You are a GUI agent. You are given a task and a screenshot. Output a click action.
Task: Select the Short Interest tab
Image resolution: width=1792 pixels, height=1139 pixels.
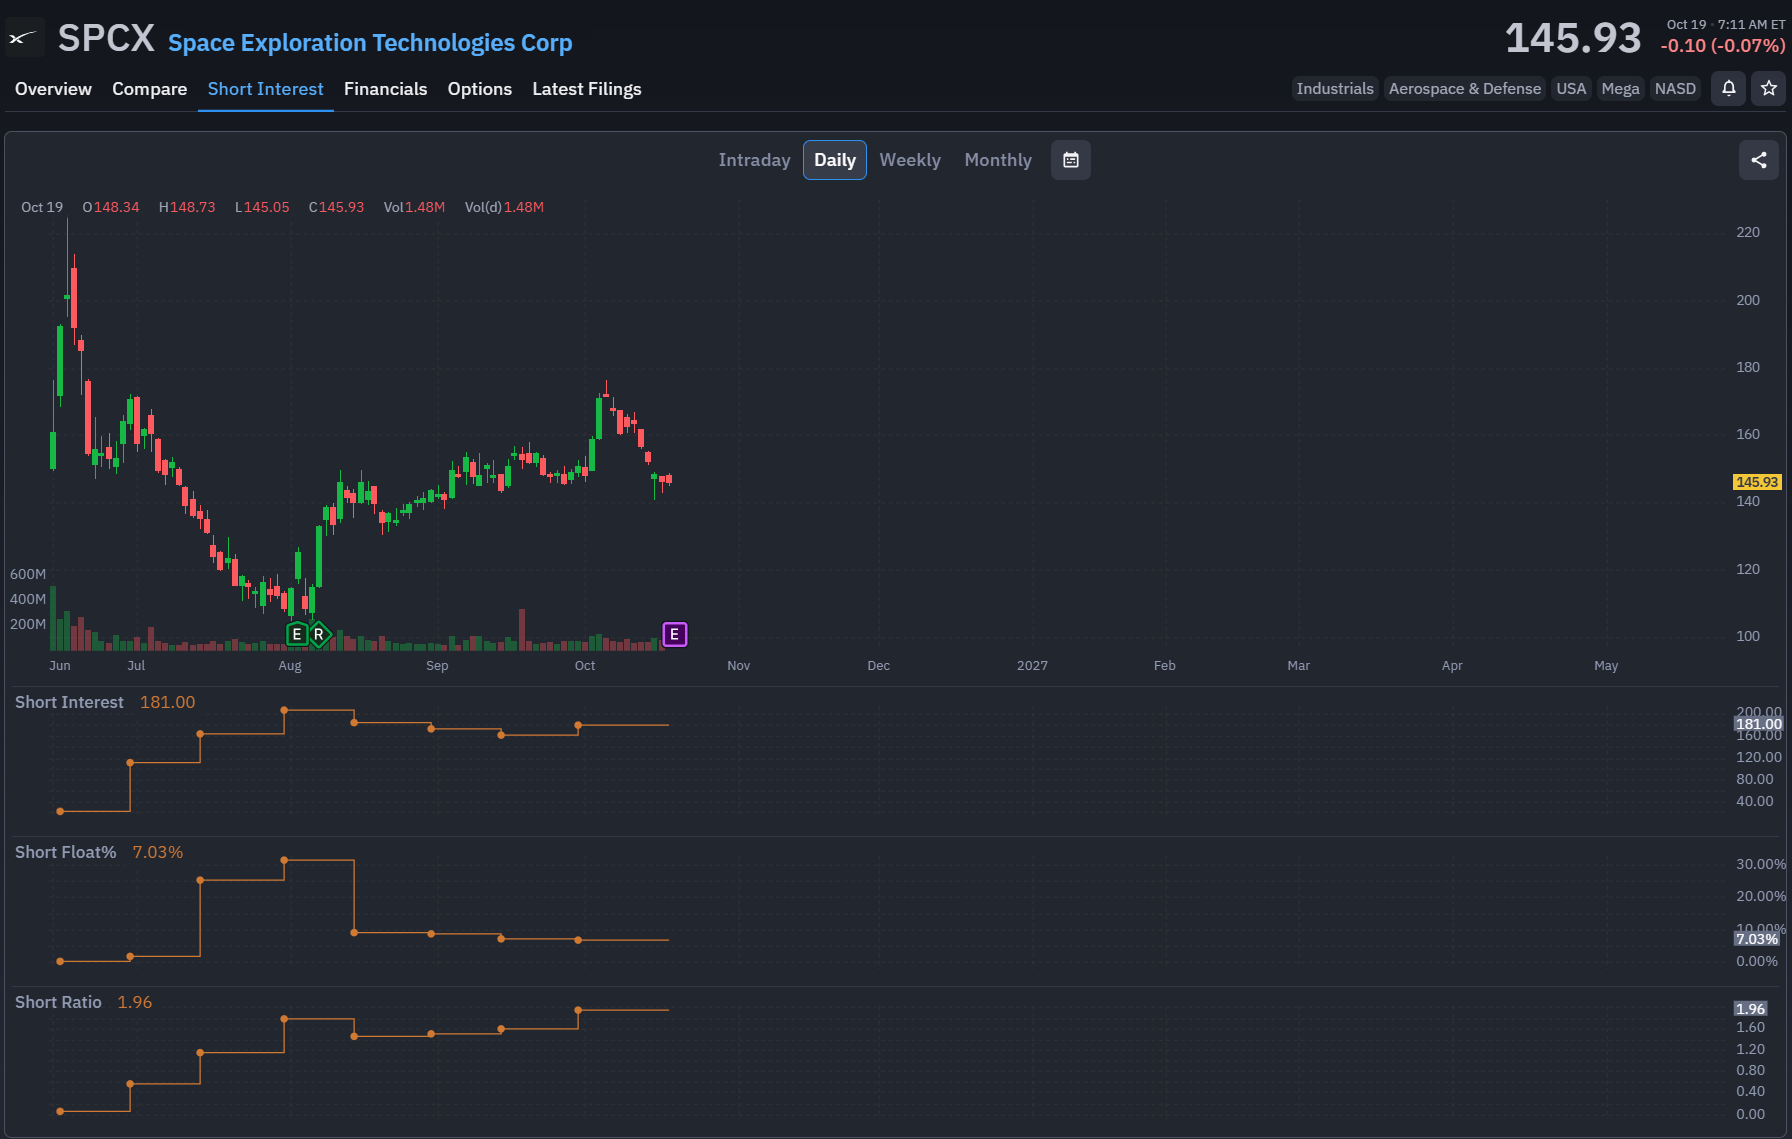(265, 89)
